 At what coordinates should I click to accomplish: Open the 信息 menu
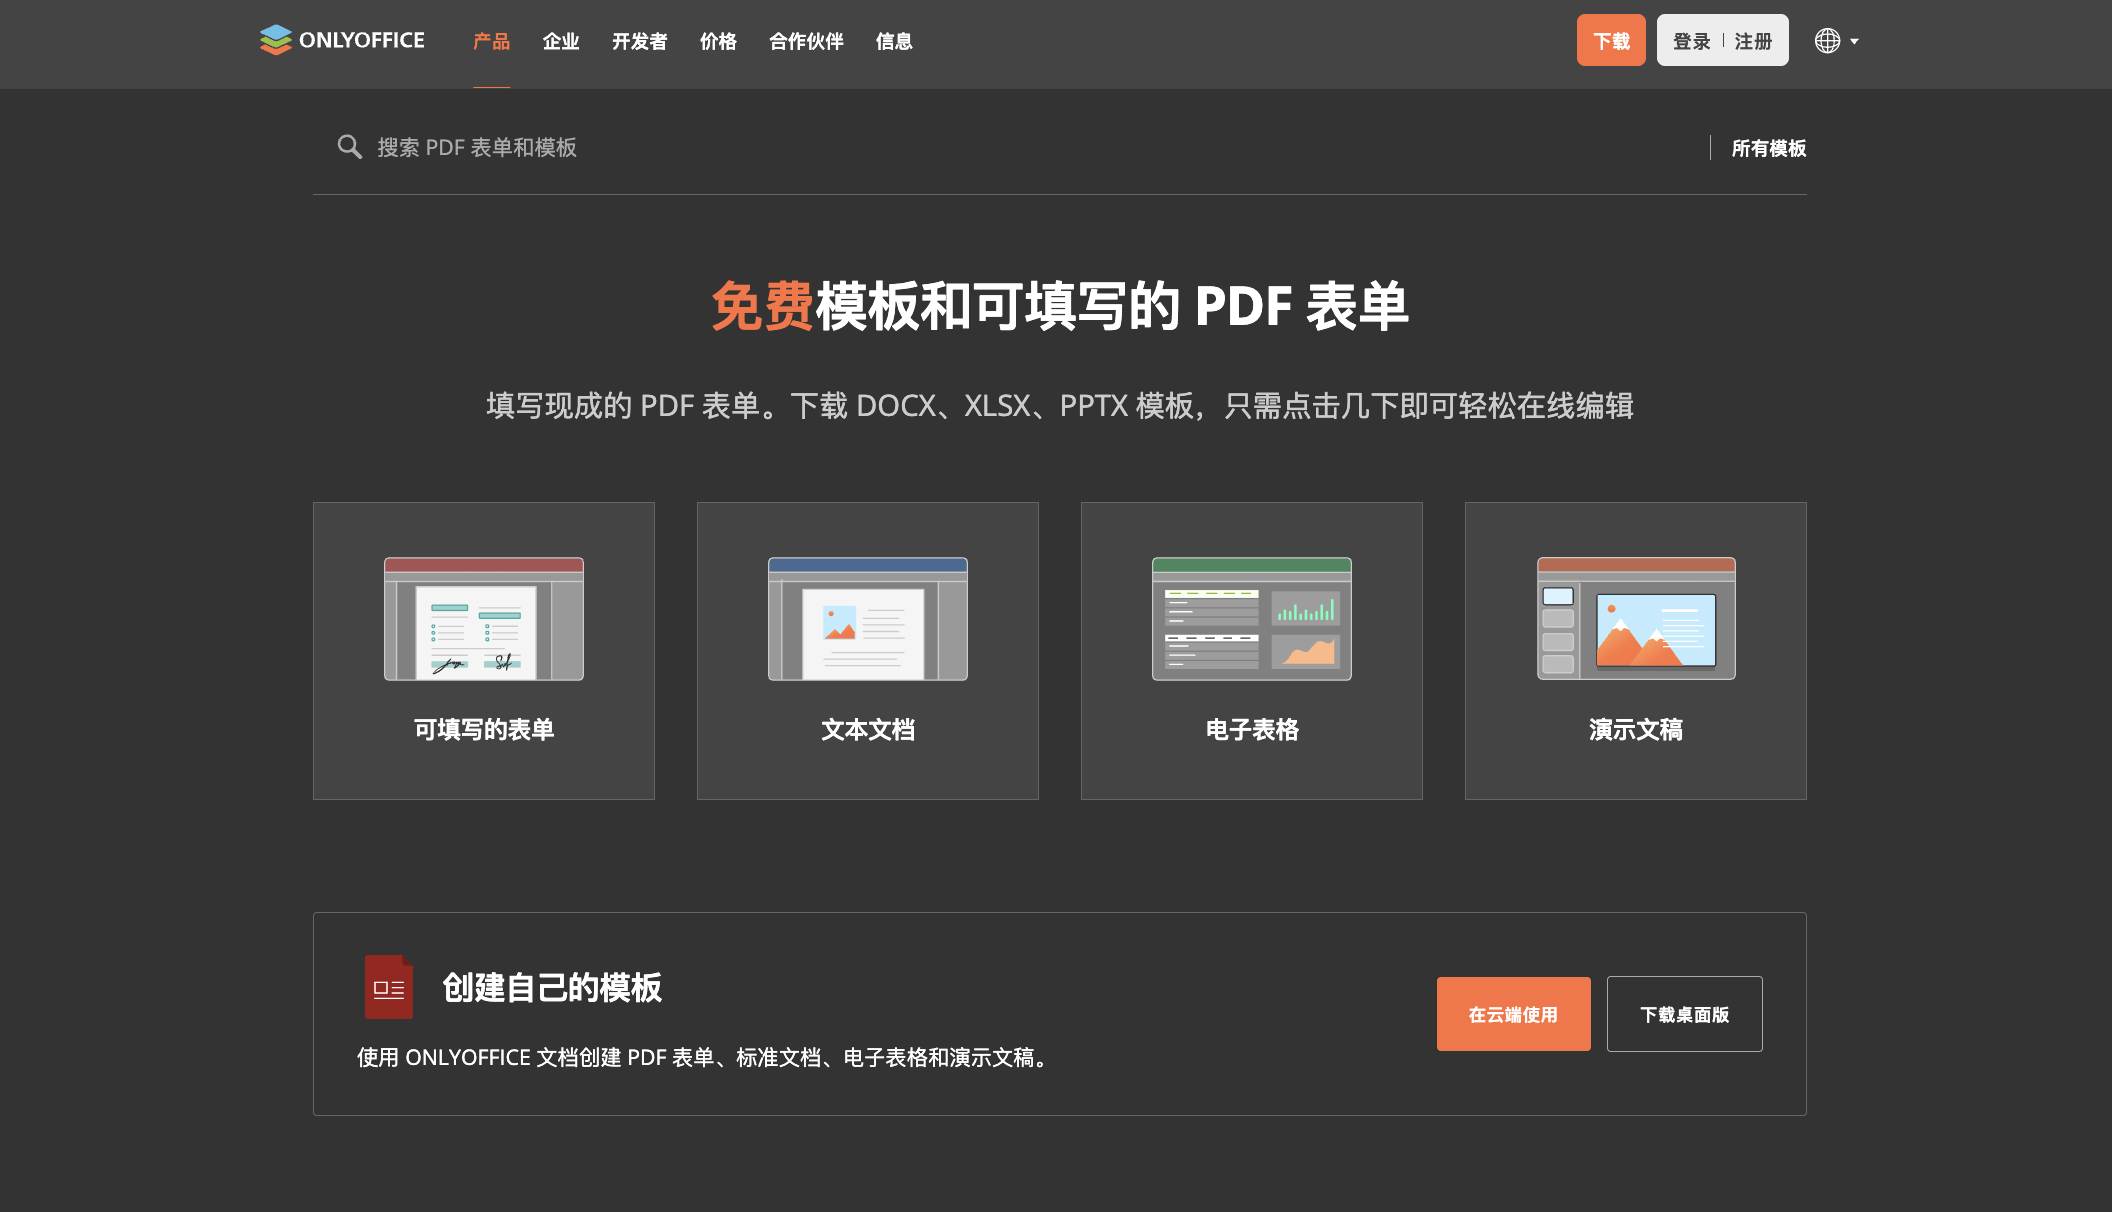(x=894, y=42)
